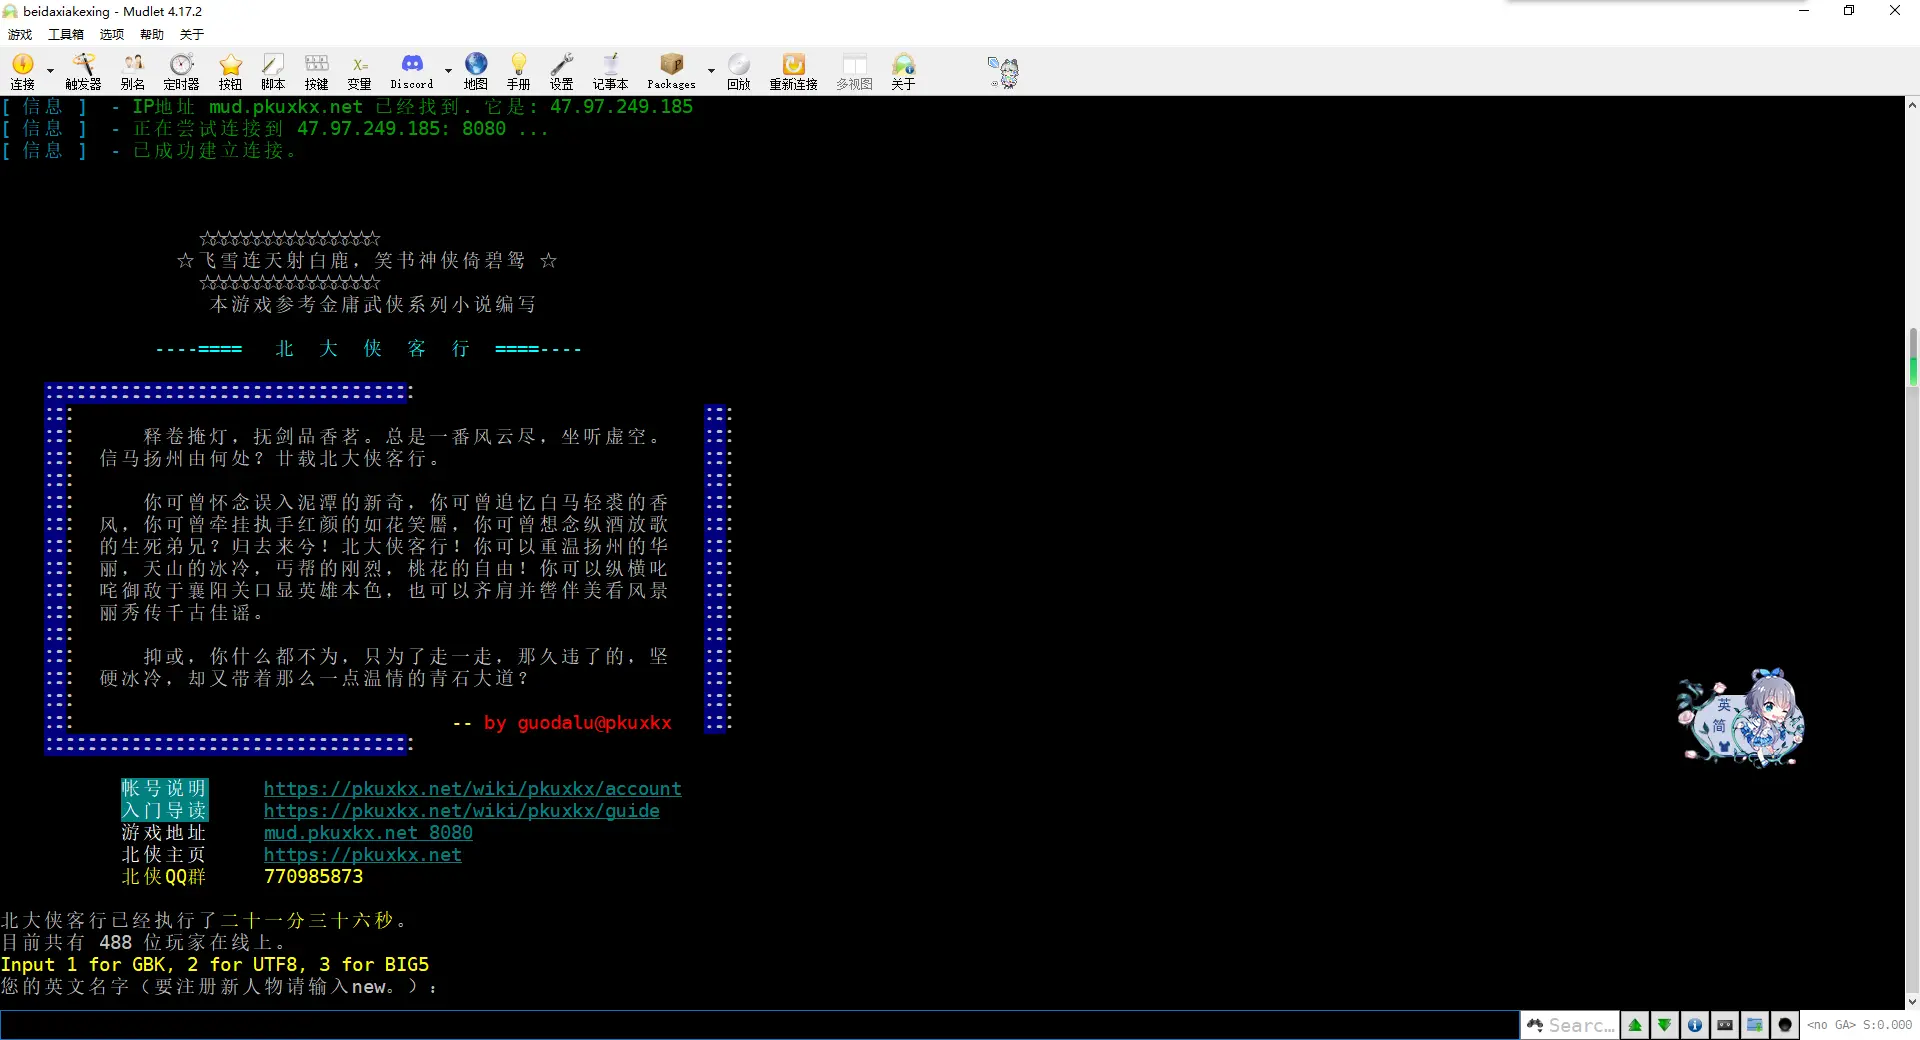1920x1040 pixels.
Task: Open the https://pkuxkx.net homepage link
Action: tap(362, 855)
